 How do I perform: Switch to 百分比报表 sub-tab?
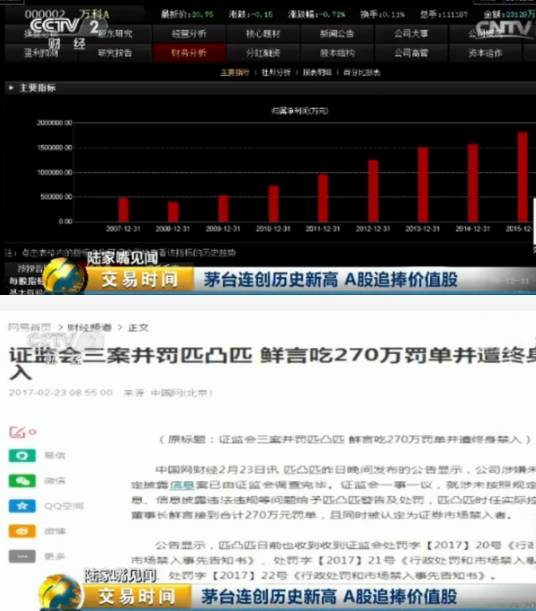pyautogui.click(x=361, y=72)
